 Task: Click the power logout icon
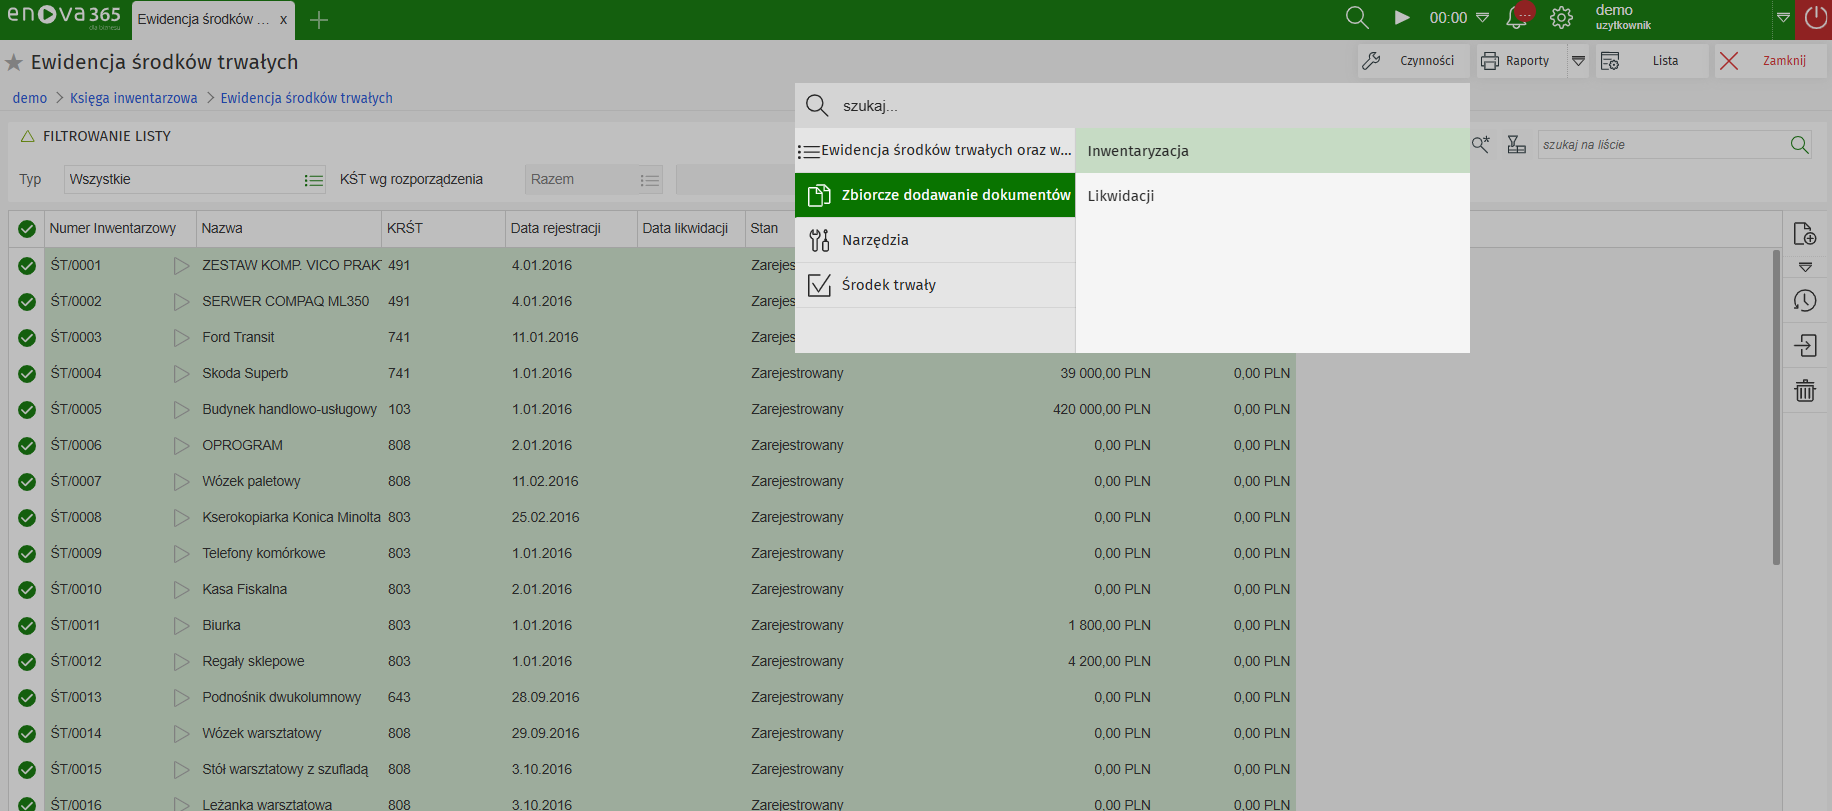(x=1815, y=18)
